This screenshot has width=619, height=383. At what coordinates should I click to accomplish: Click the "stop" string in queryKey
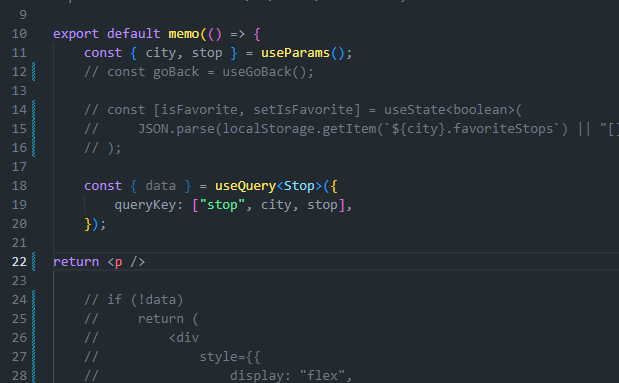point(222,205)
